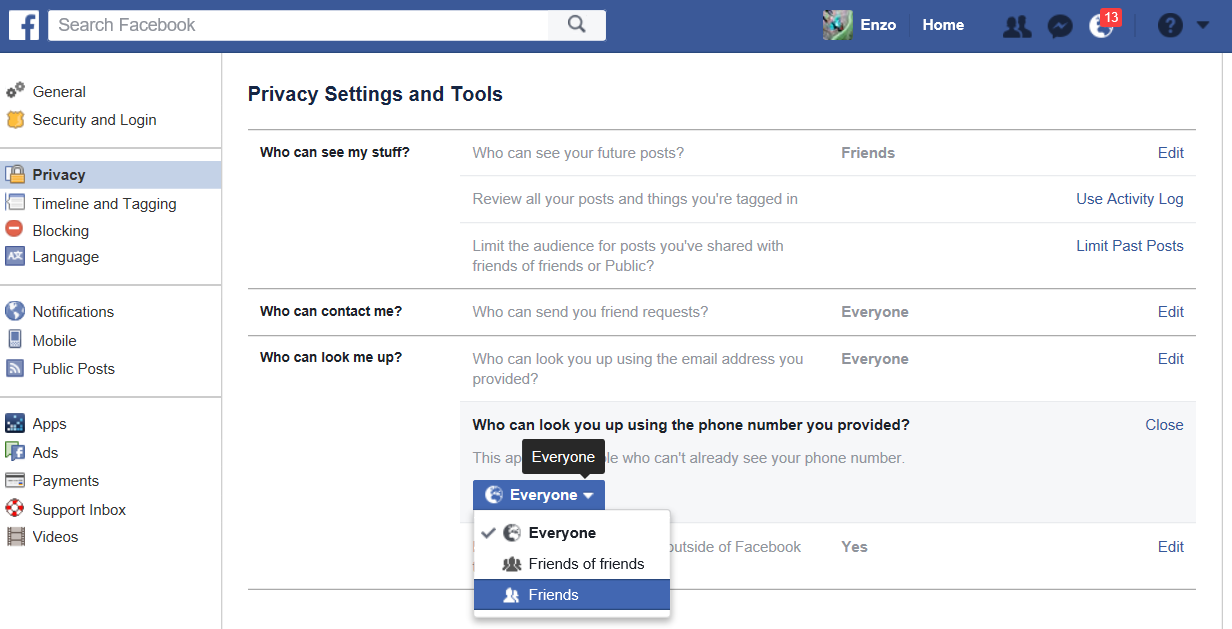Open friend requests icon in top bar
The height and width of the screenshot is (629, 1232).
(1016, 26)
